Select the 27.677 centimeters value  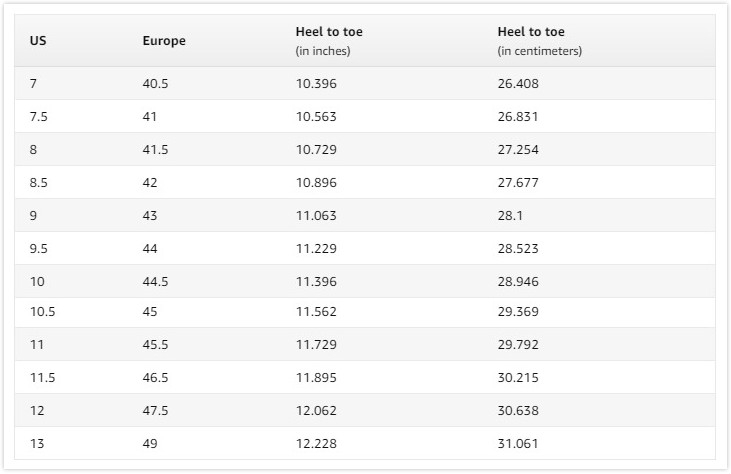518,182
